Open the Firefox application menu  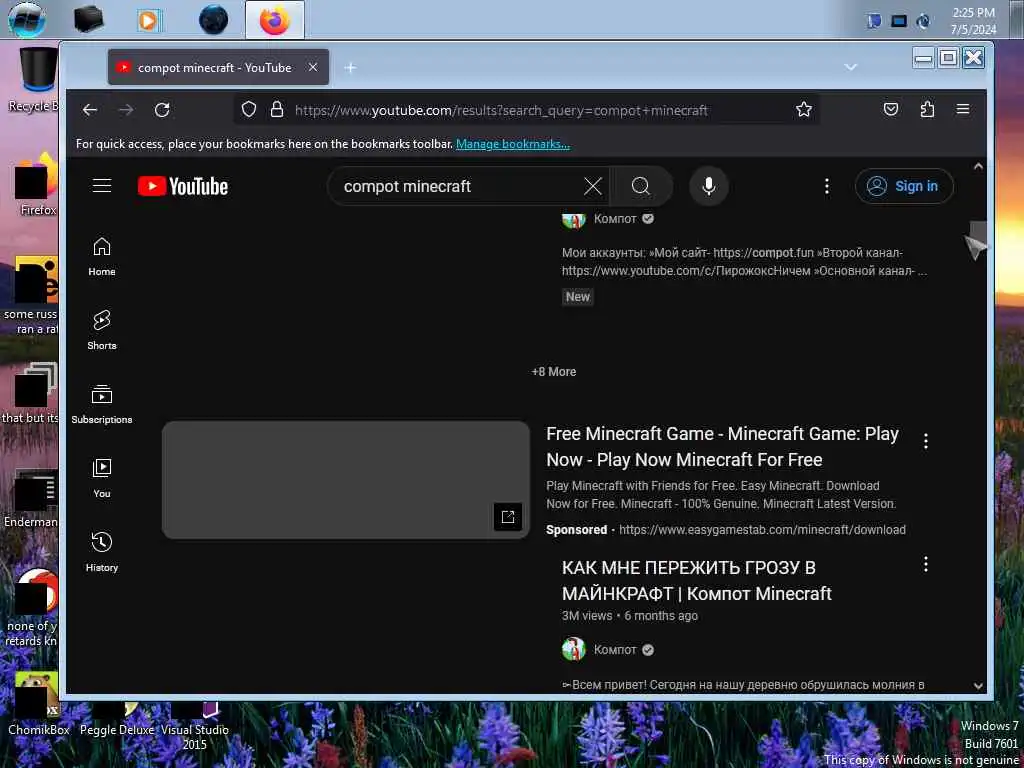pos(963,110)
